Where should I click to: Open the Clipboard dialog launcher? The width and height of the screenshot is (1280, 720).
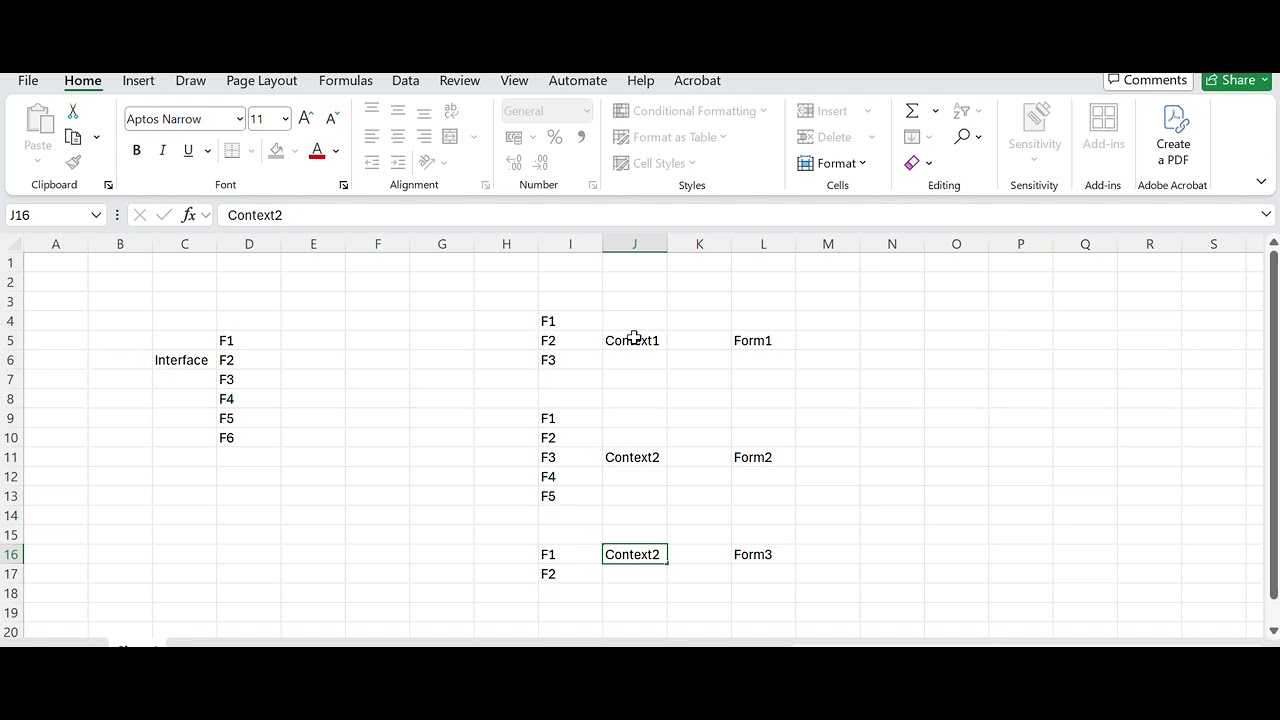click(108, 185)
